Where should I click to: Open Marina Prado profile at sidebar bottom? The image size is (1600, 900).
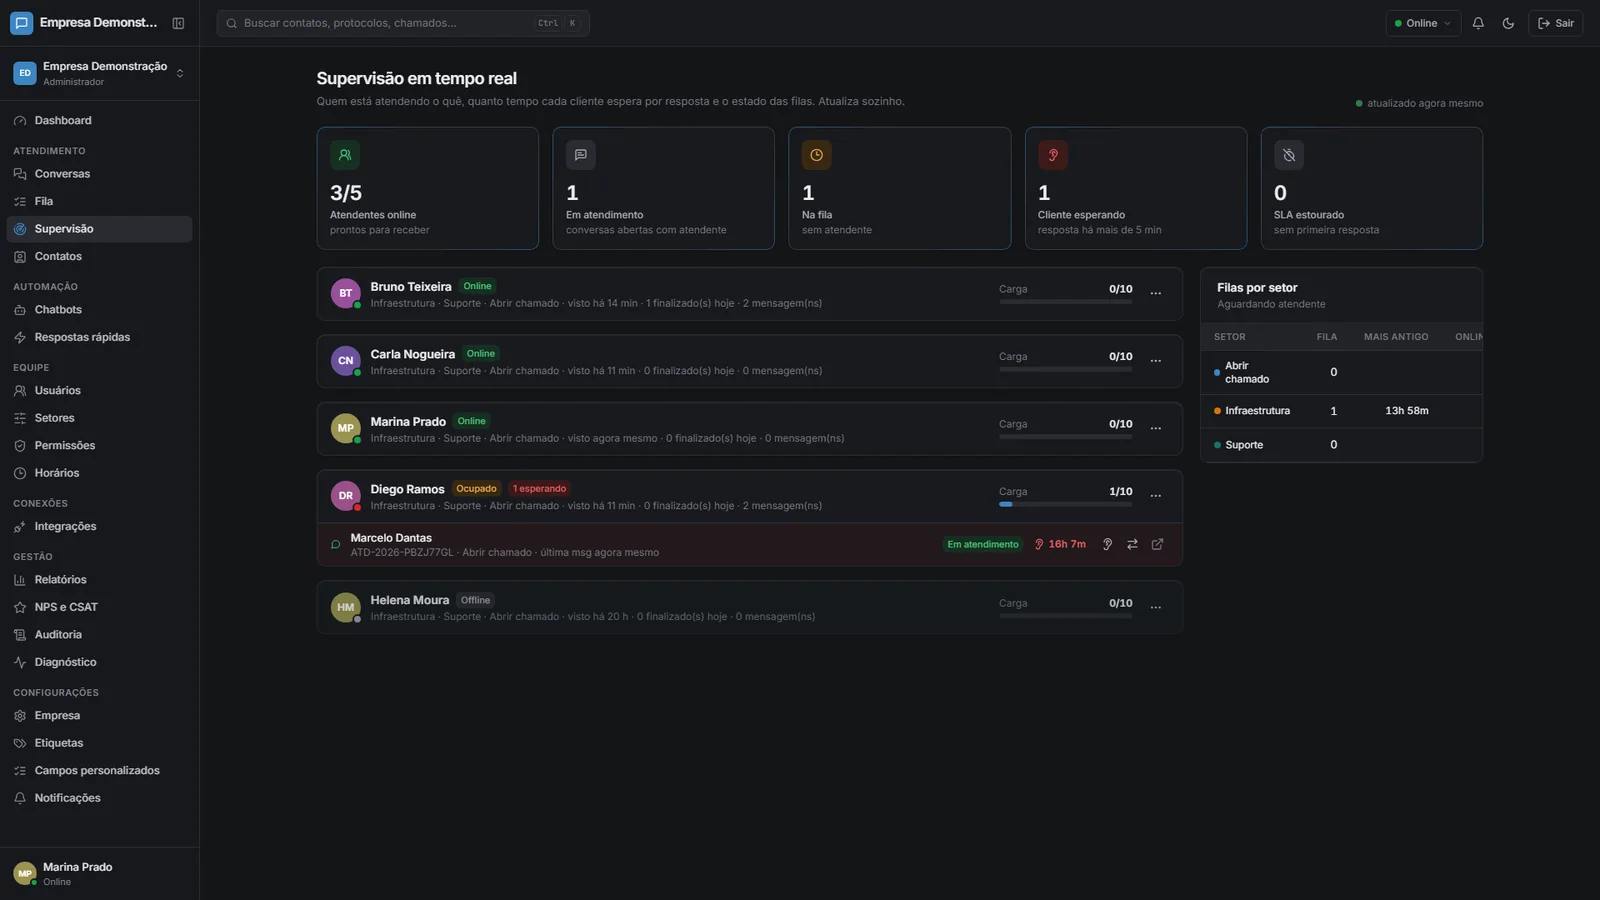(99, 874)
